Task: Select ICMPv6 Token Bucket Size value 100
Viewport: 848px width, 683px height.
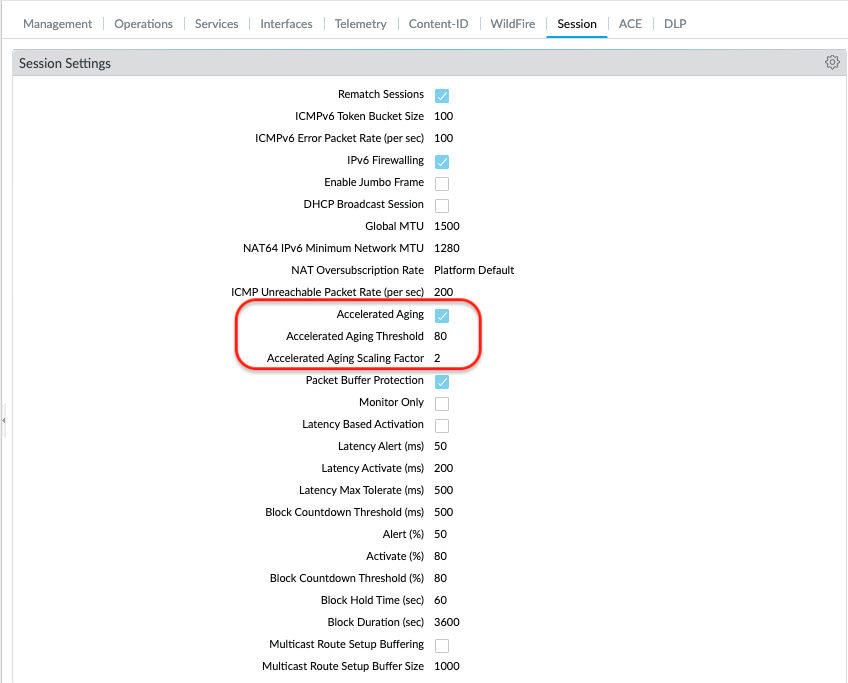Action: [443, 116]
